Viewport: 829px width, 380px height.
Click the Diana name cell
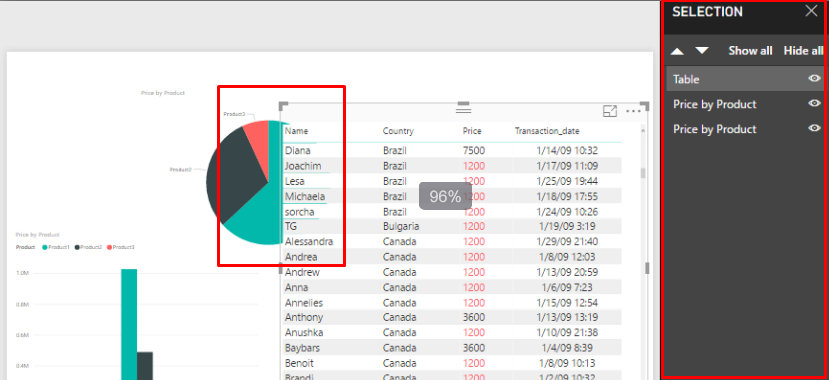tap(298, 151)
